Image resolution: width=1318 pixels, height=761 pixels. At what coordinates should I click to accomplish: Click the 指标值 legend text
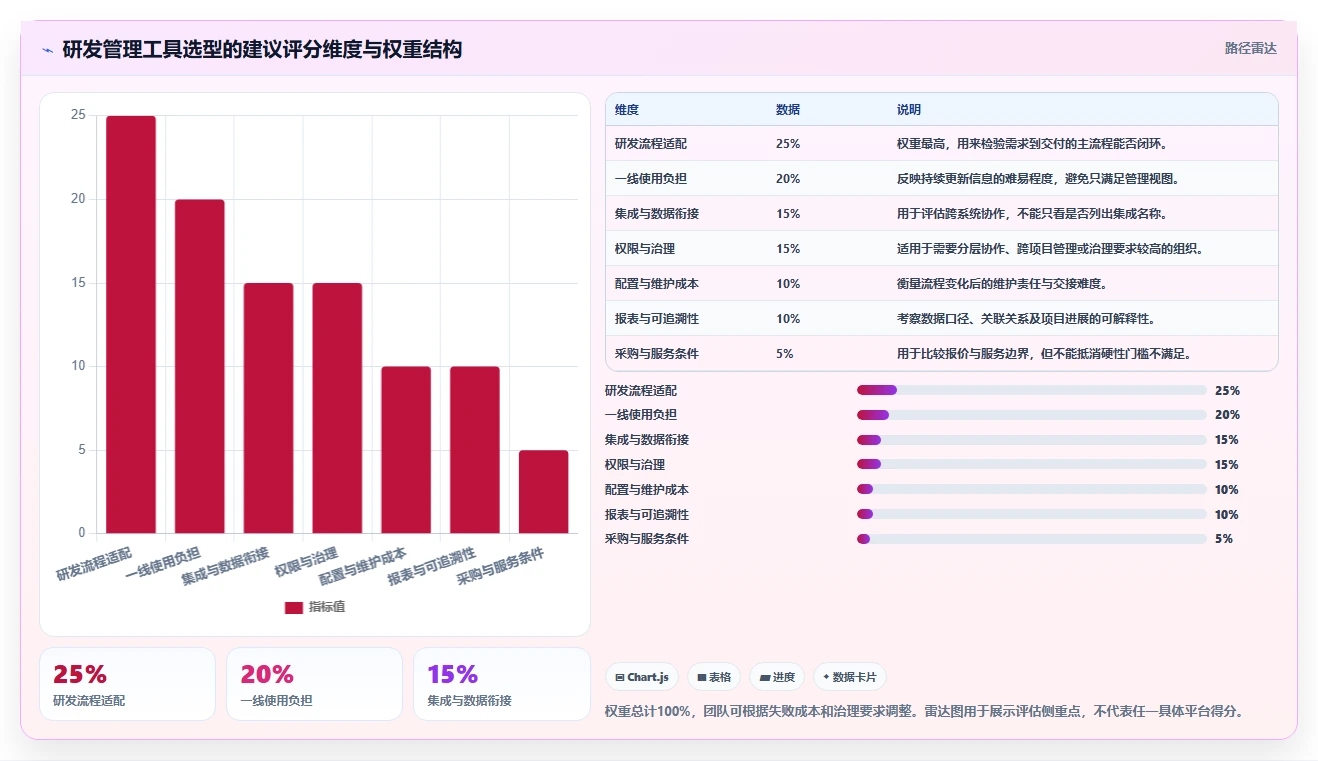(327, 607)
